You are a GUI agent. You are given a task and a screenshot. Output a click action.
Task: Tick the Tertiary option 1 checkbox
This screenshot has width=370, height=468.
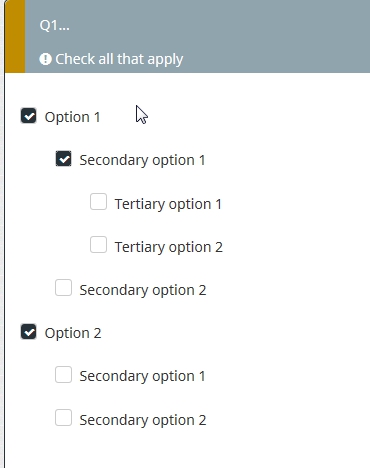(98, 202)
